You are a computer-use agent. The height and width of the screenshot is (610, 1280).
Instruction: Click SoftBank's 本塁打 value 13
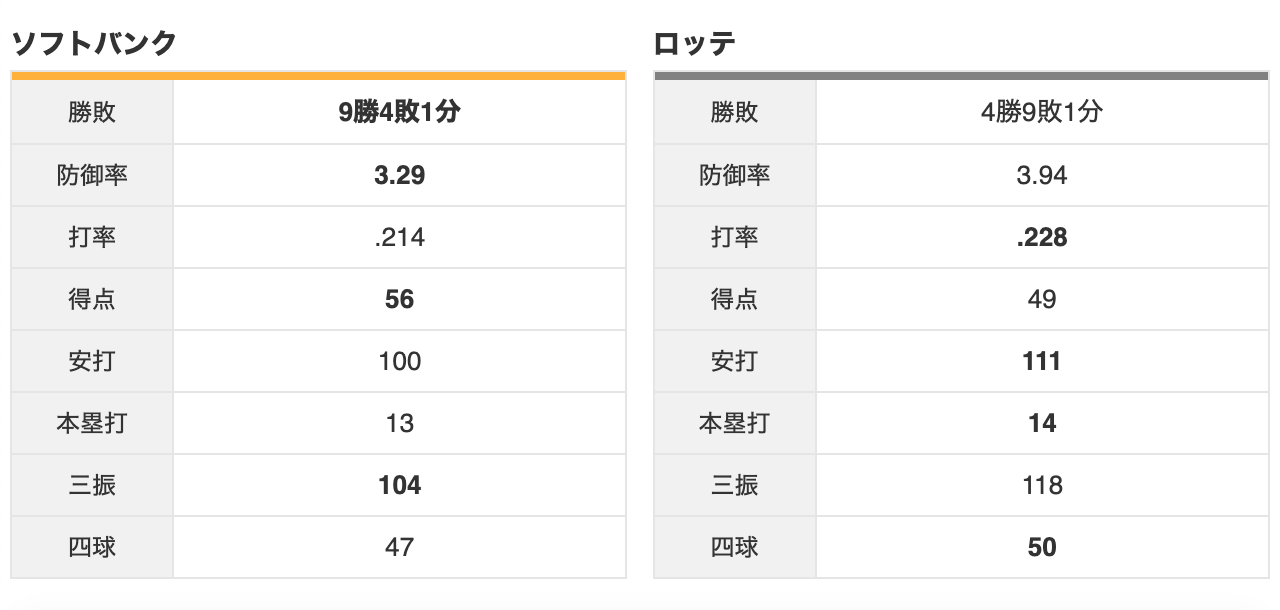(x=399, y=423)
